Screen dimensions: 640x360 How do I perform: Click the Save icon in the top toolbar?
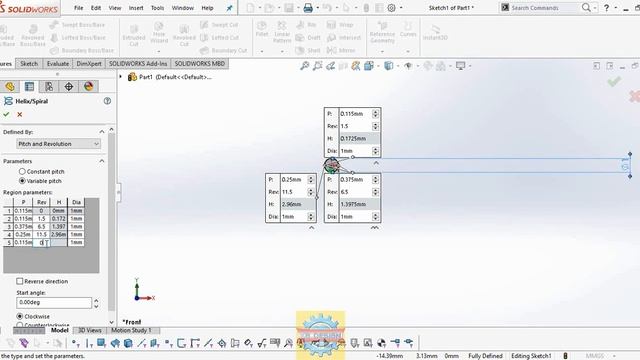pos(289,8)
